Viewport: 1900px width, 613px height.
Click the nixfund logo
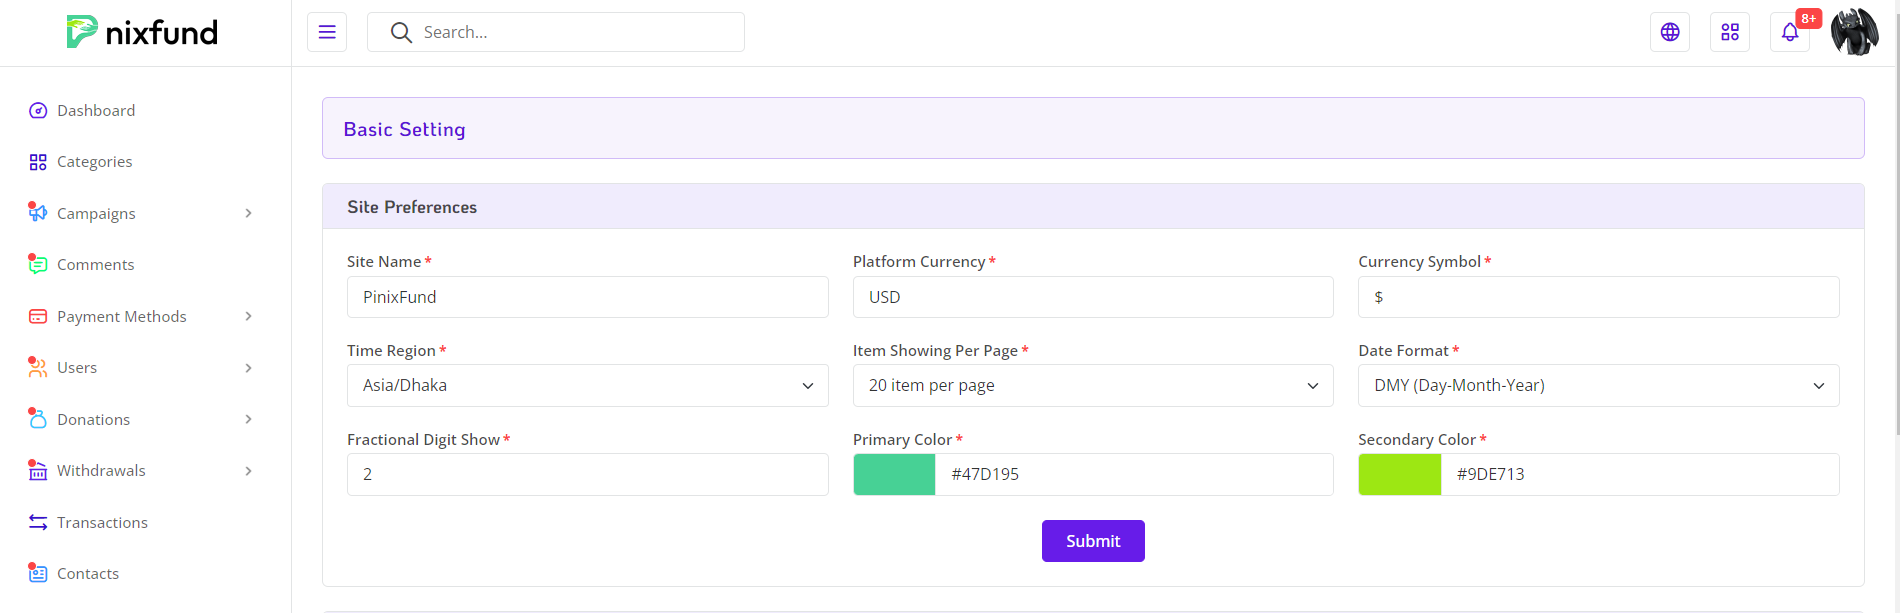pos(142,32)
